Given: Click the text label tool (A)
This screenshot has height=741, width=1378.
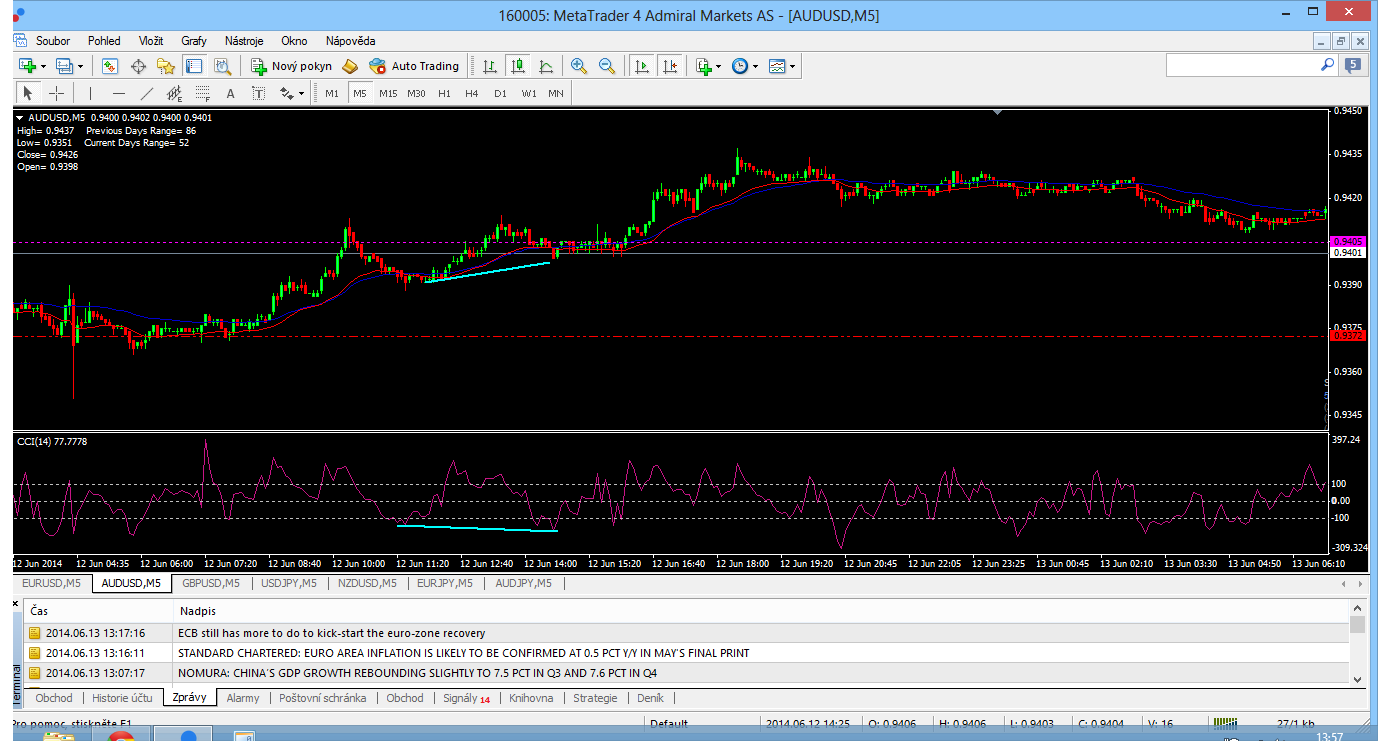Looking at the screenshot, I should (230, 93).
